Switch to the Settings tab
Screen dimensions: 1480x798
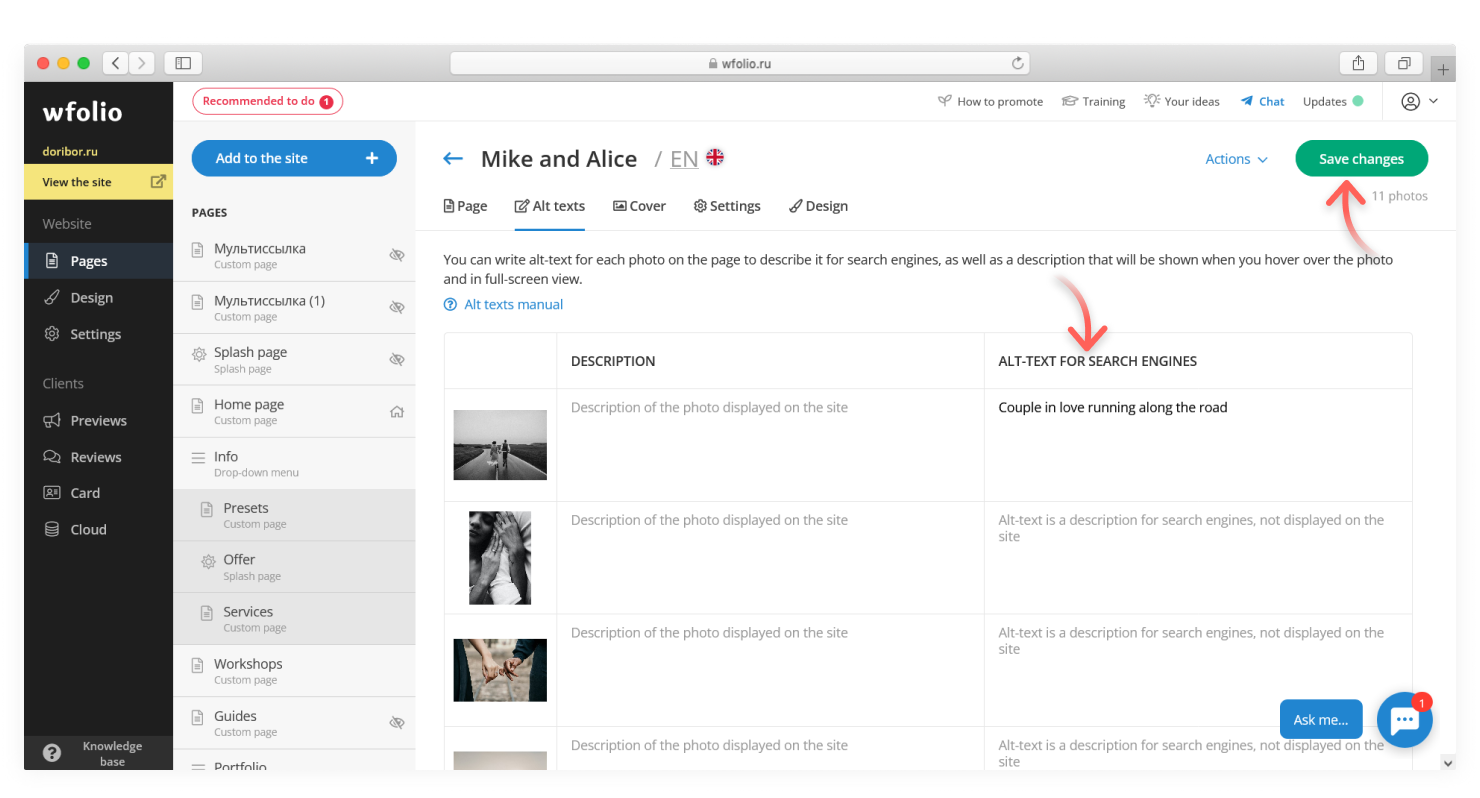coord(727,206)
